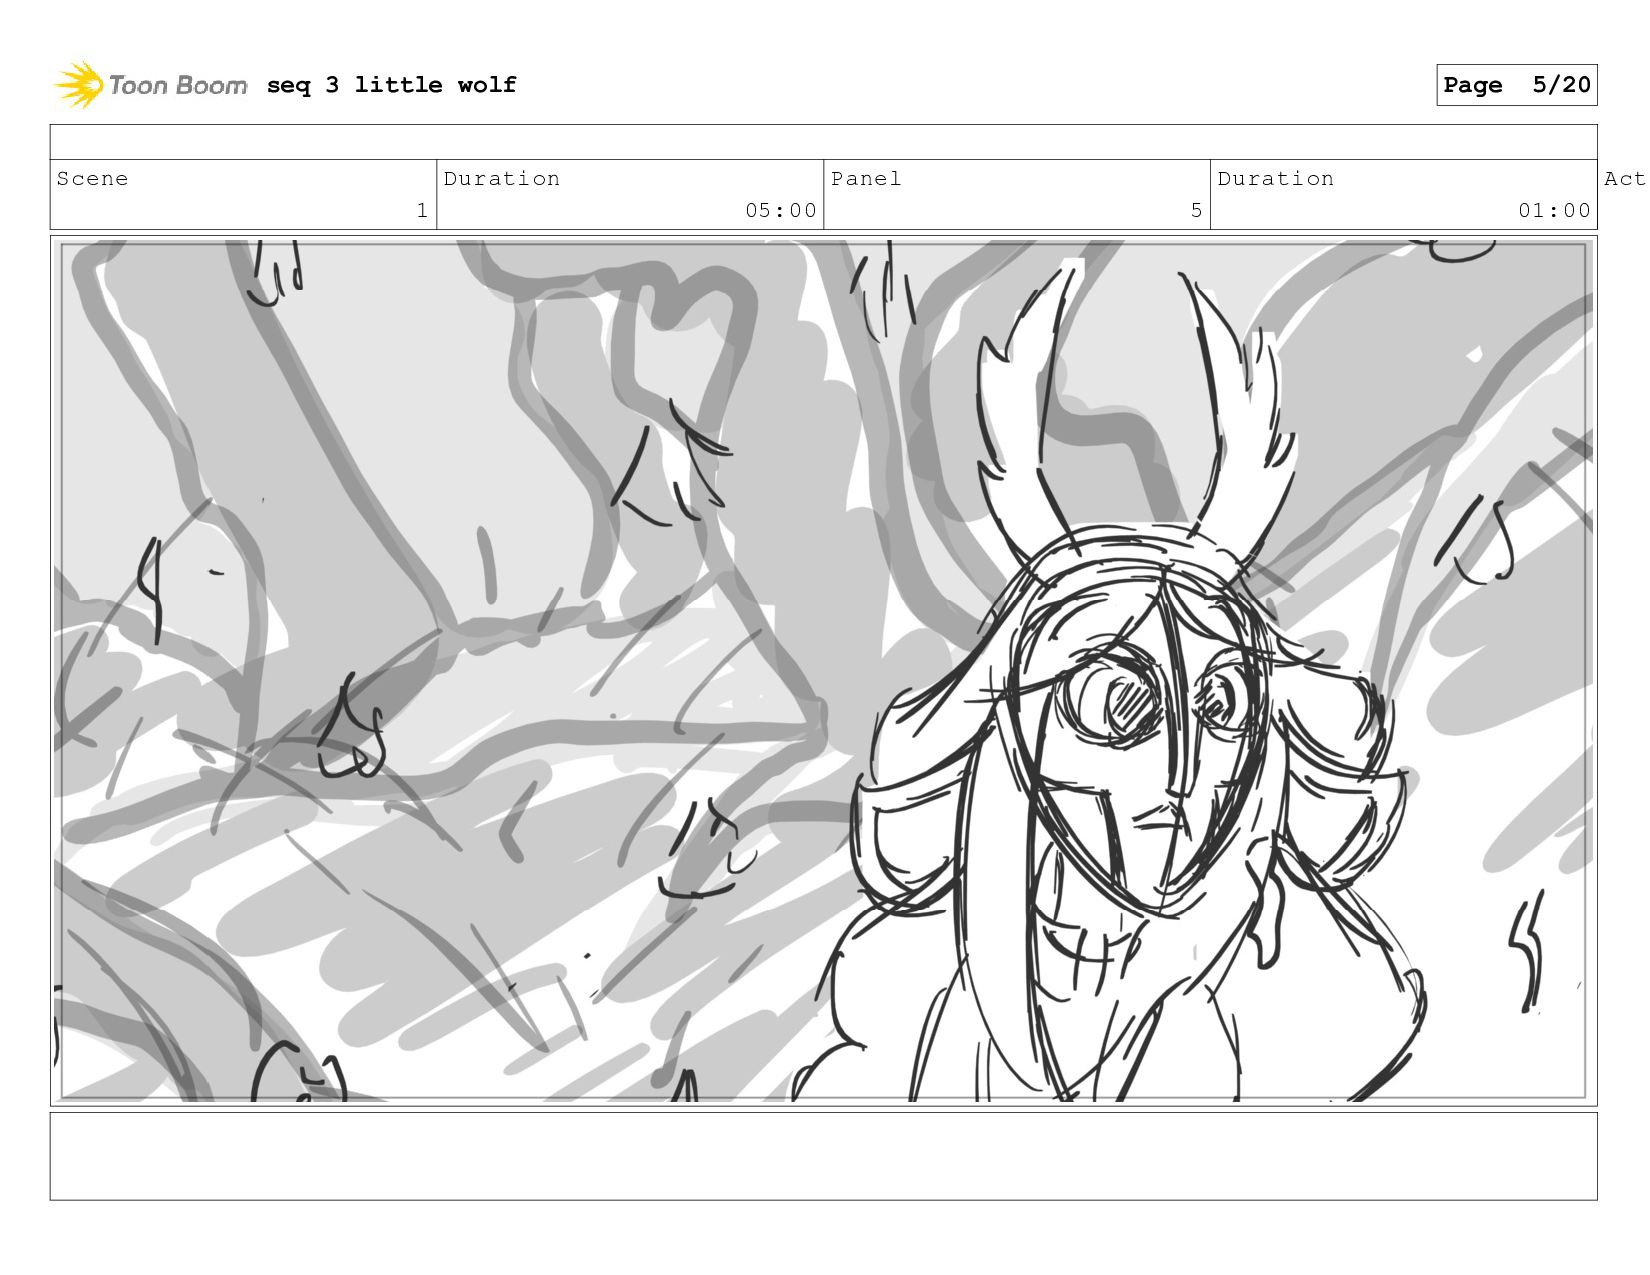Click the storyboard panel sketch thumbnail
This screenshot has width=1650, height=1275.
tap(823, 671)
